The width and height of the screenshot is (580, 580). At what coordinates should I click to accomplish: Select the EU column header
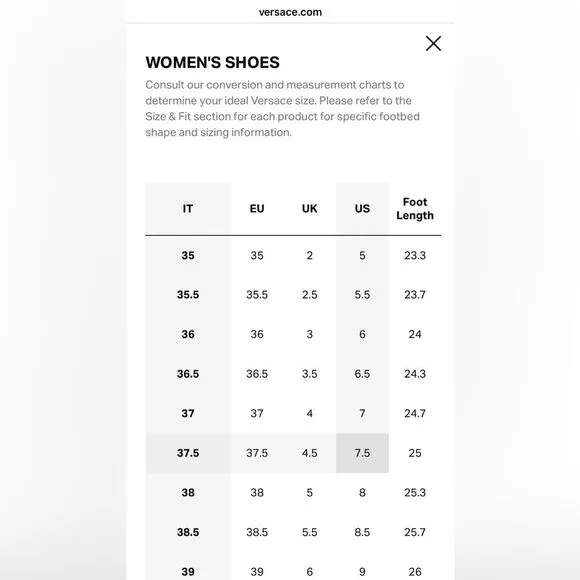[x=257, y=209]
